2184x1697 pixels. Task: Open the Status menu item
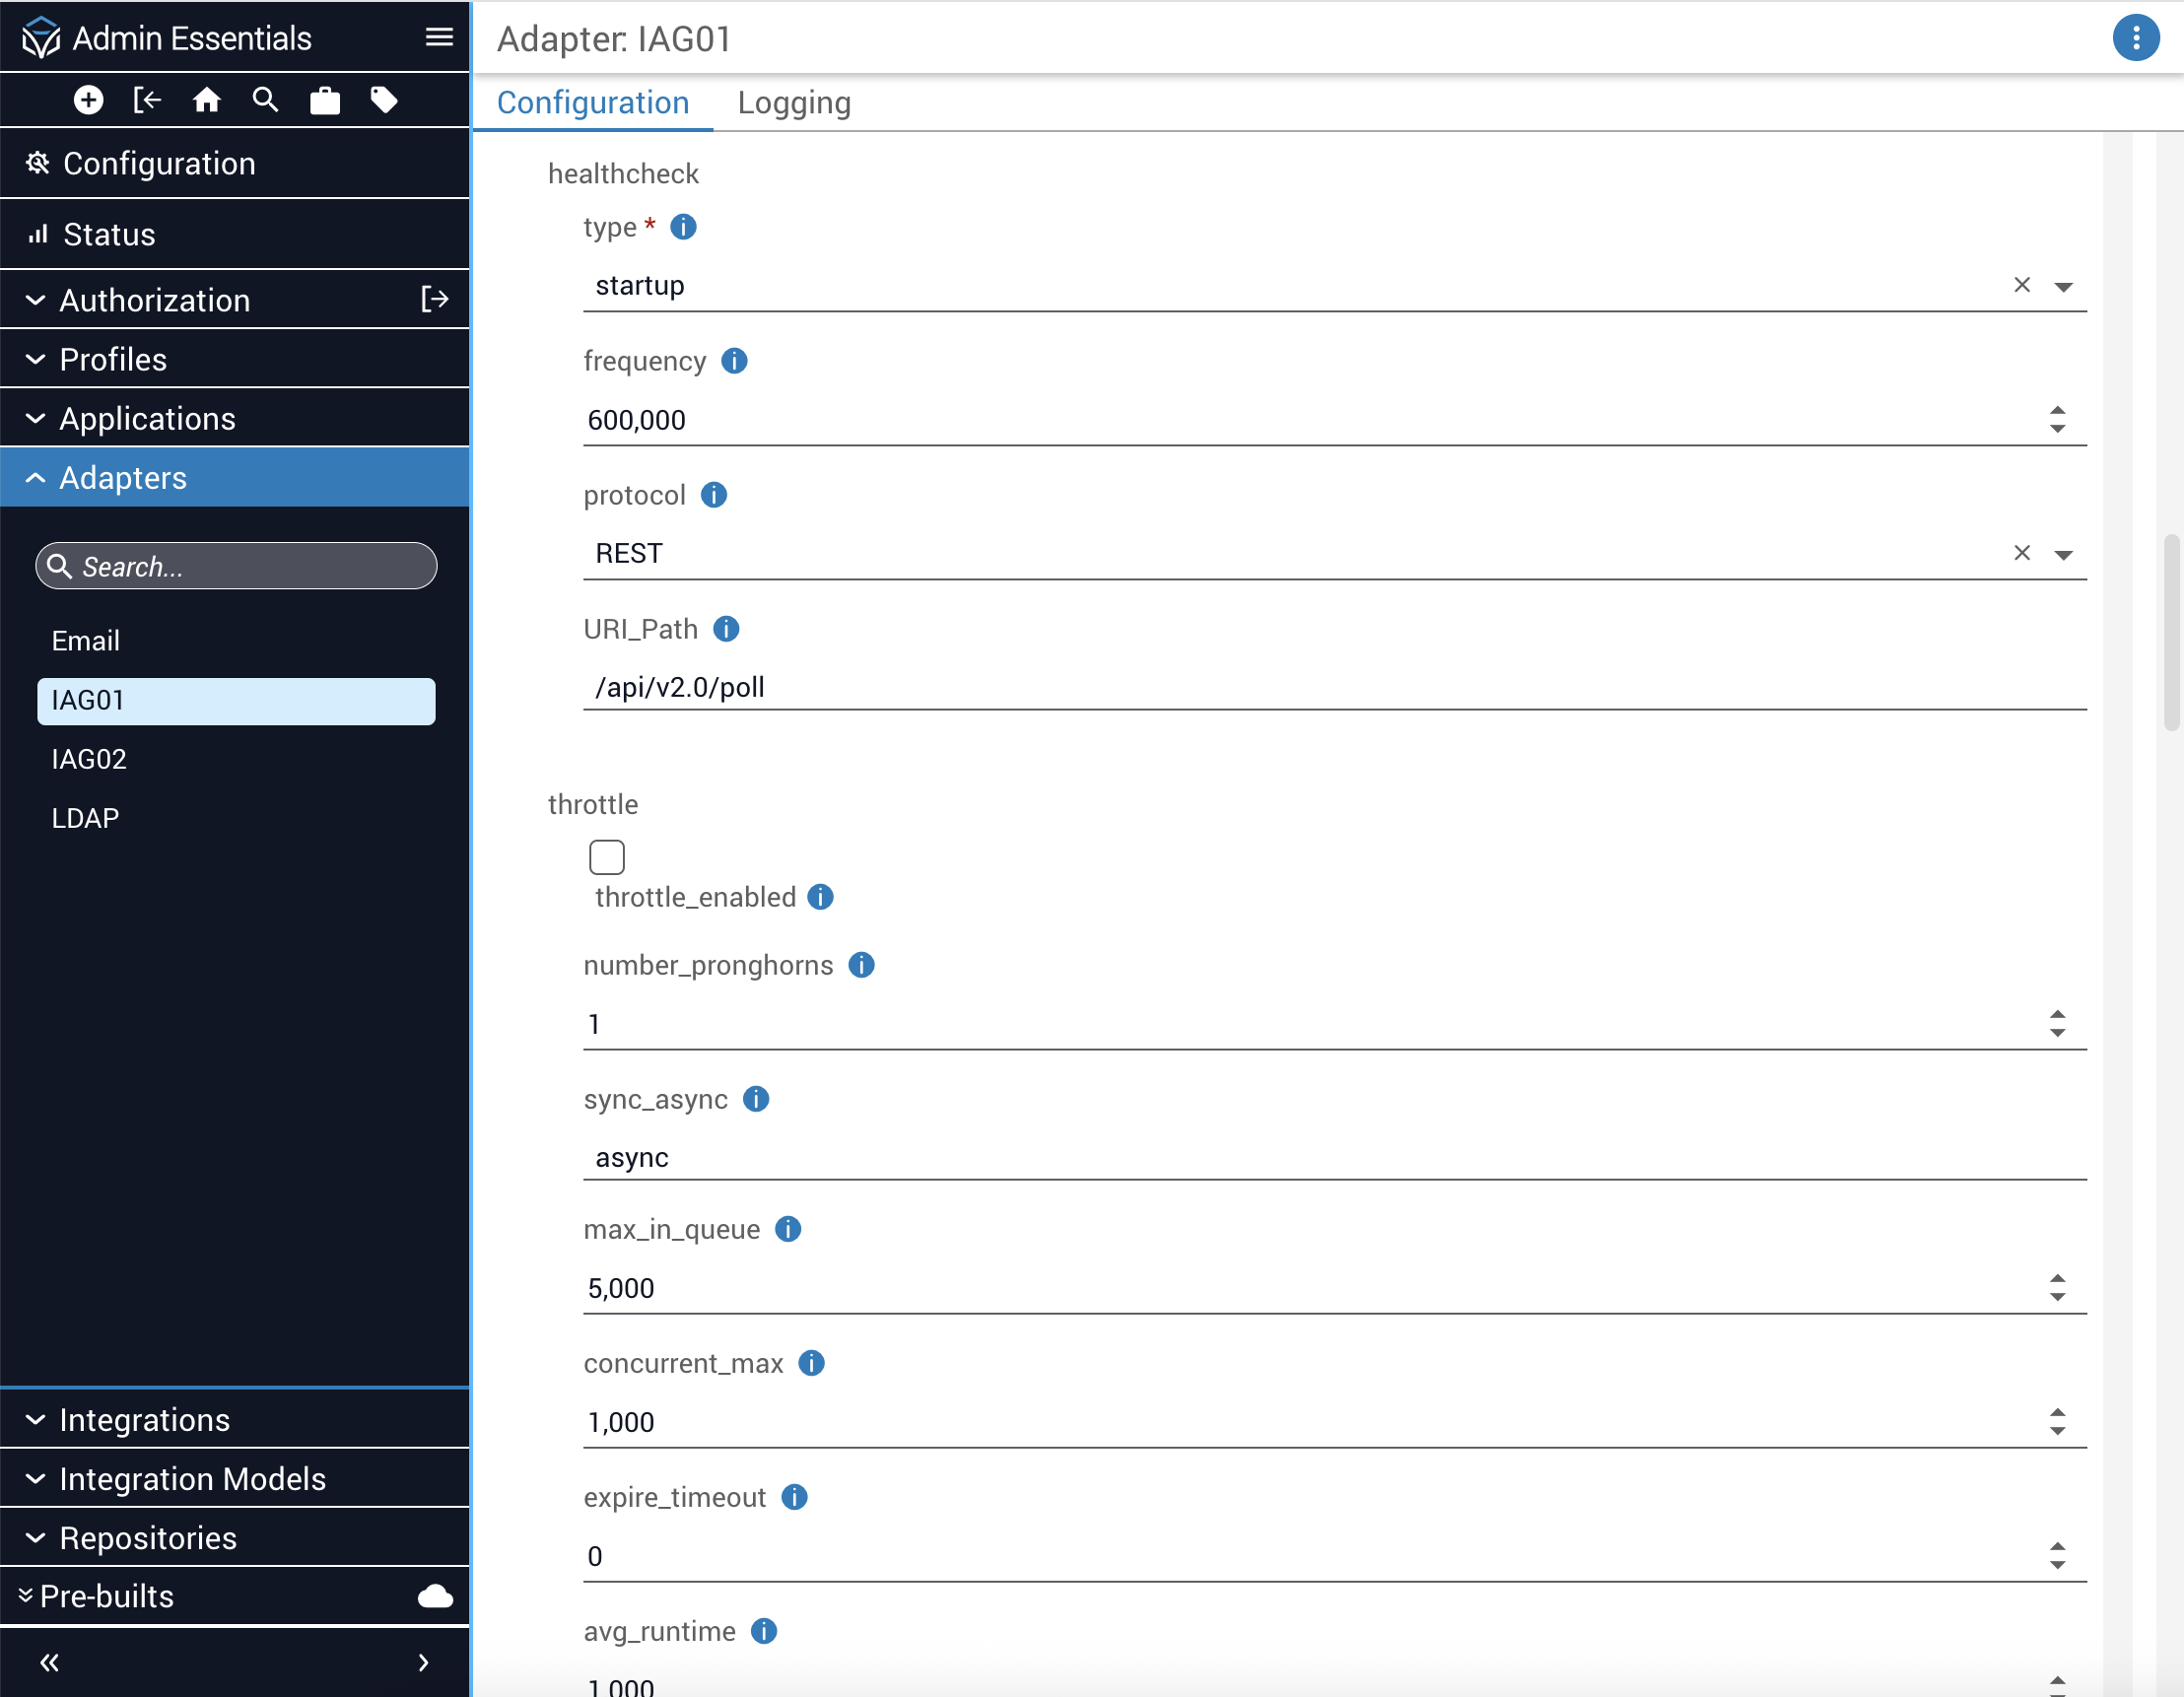pyautogui.click(x=109, y=234)
